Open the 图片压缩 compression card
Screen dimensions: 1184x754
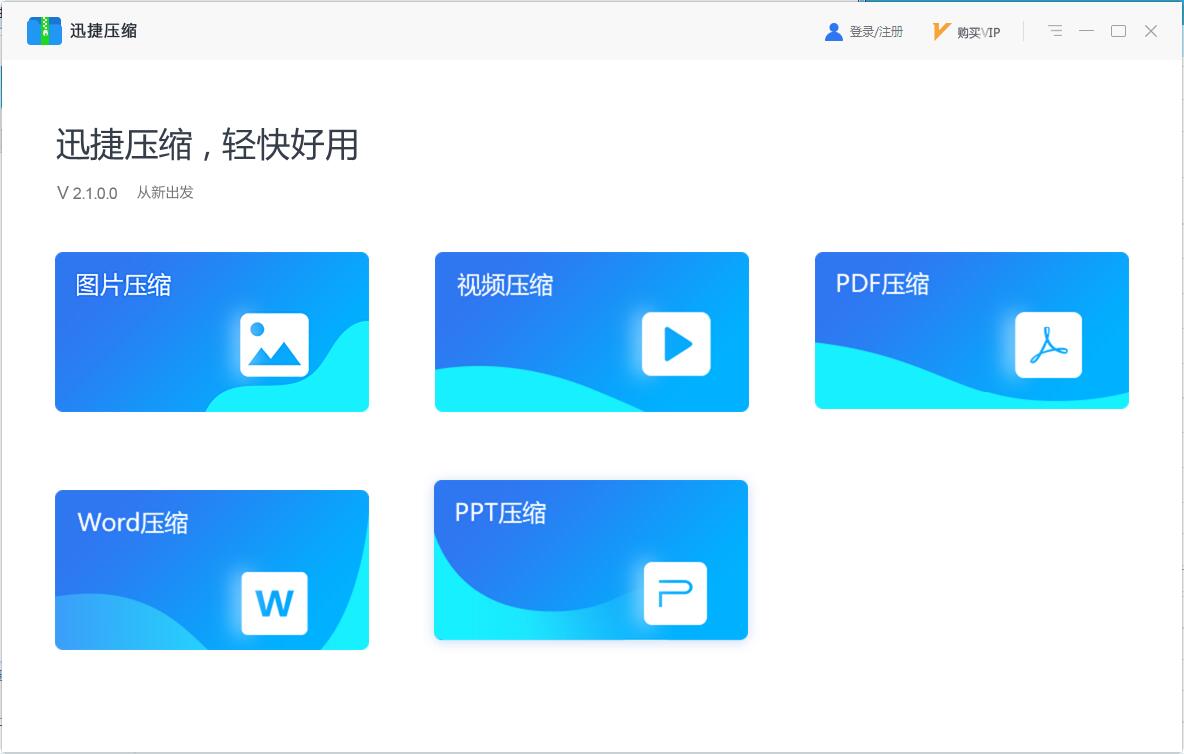[211, 331]
